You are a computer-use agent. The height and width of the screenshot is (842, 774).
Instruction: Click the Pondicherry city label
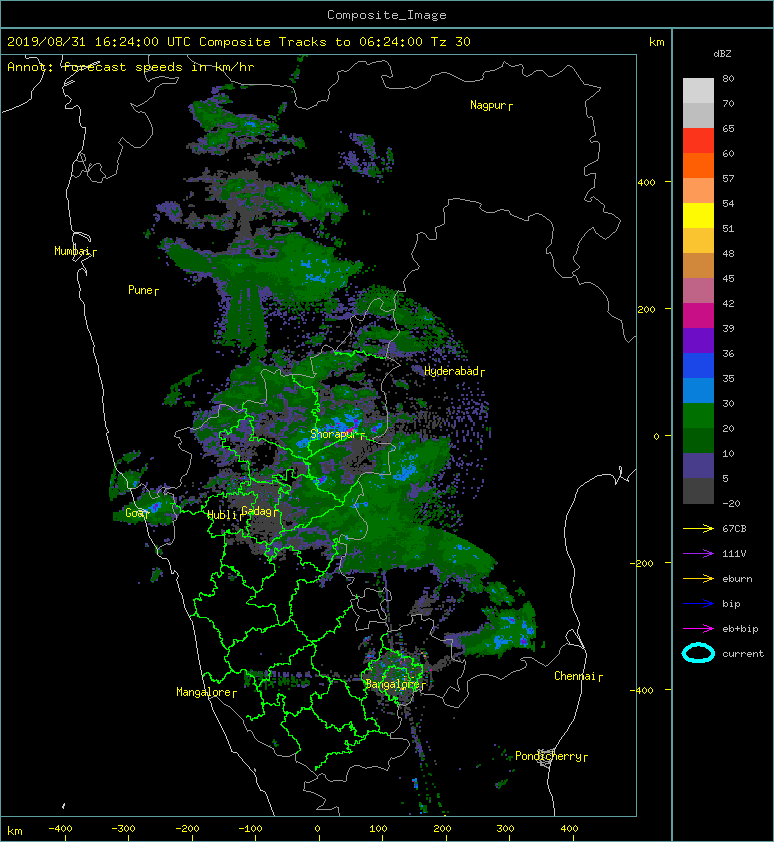click(x=551, y=757)
